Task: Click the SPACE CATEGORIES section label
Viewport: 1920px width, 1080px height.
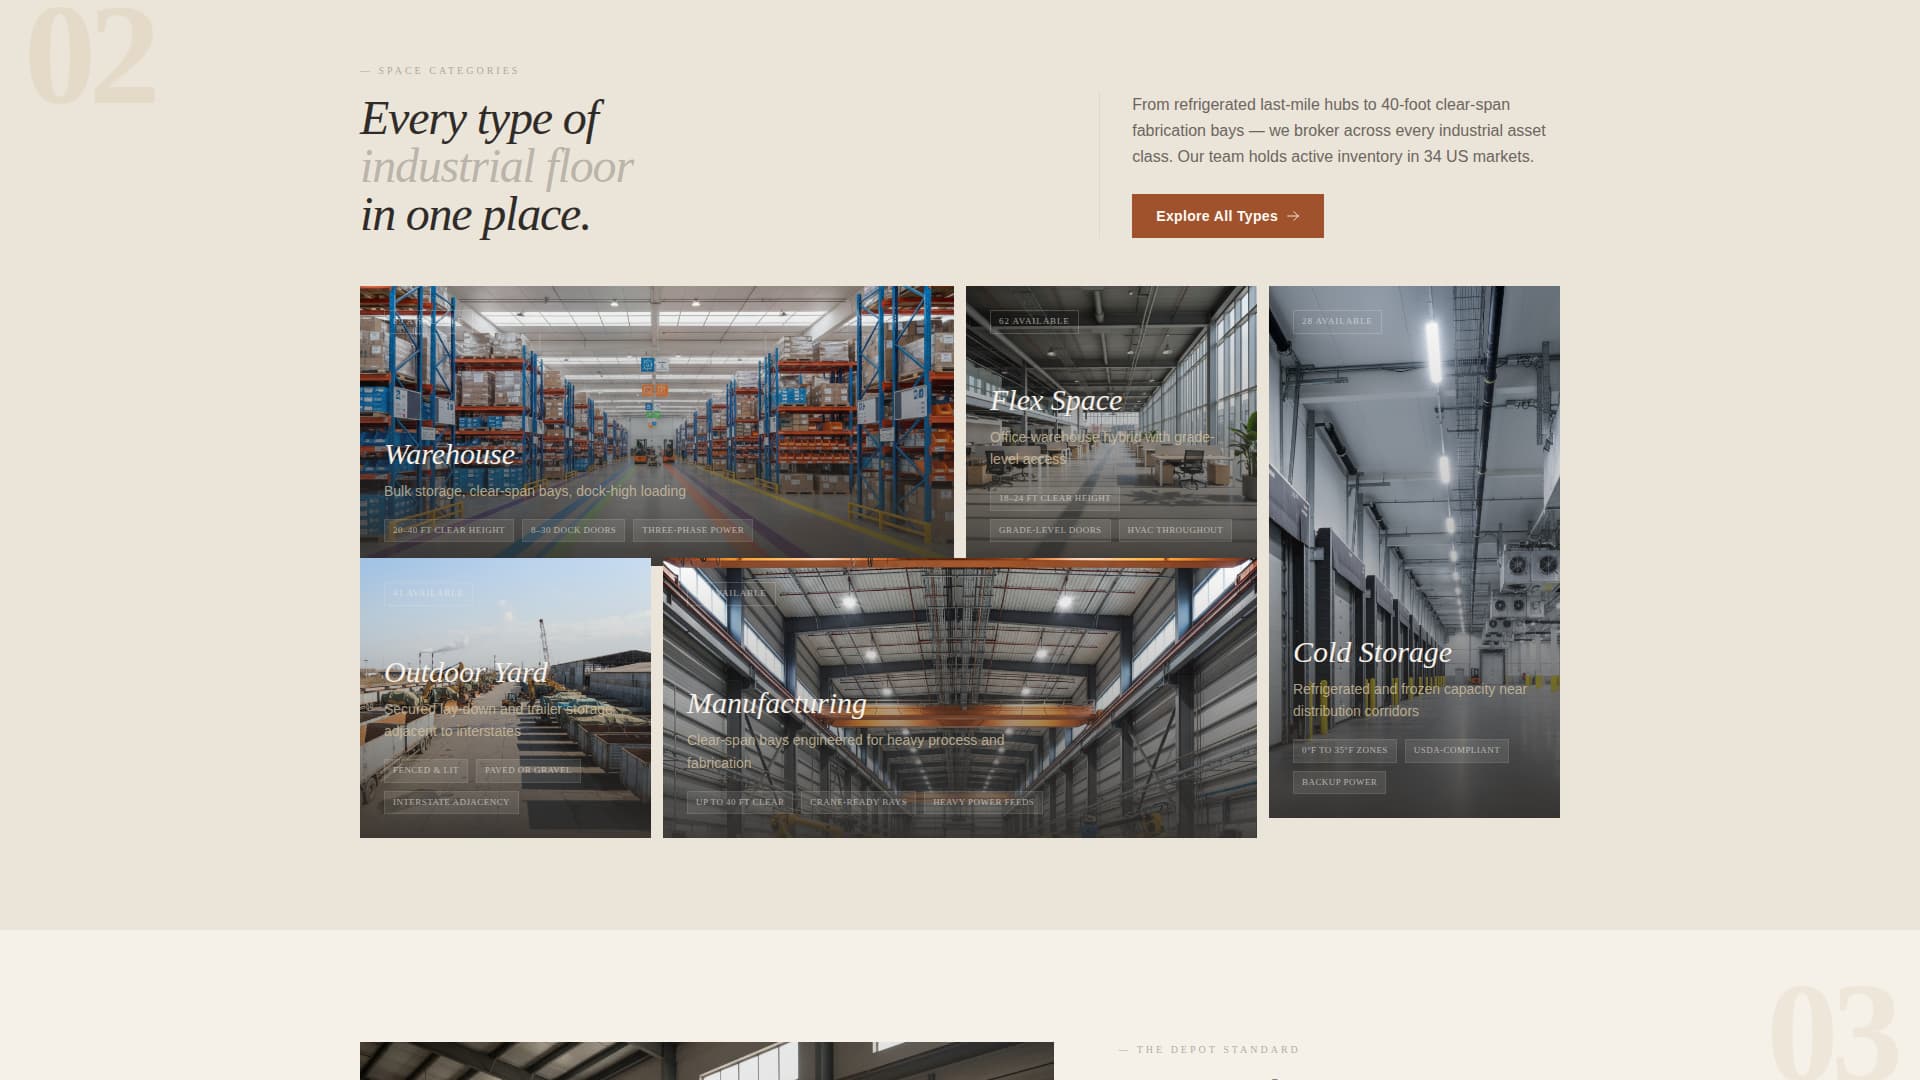Action: coord(438,70)
